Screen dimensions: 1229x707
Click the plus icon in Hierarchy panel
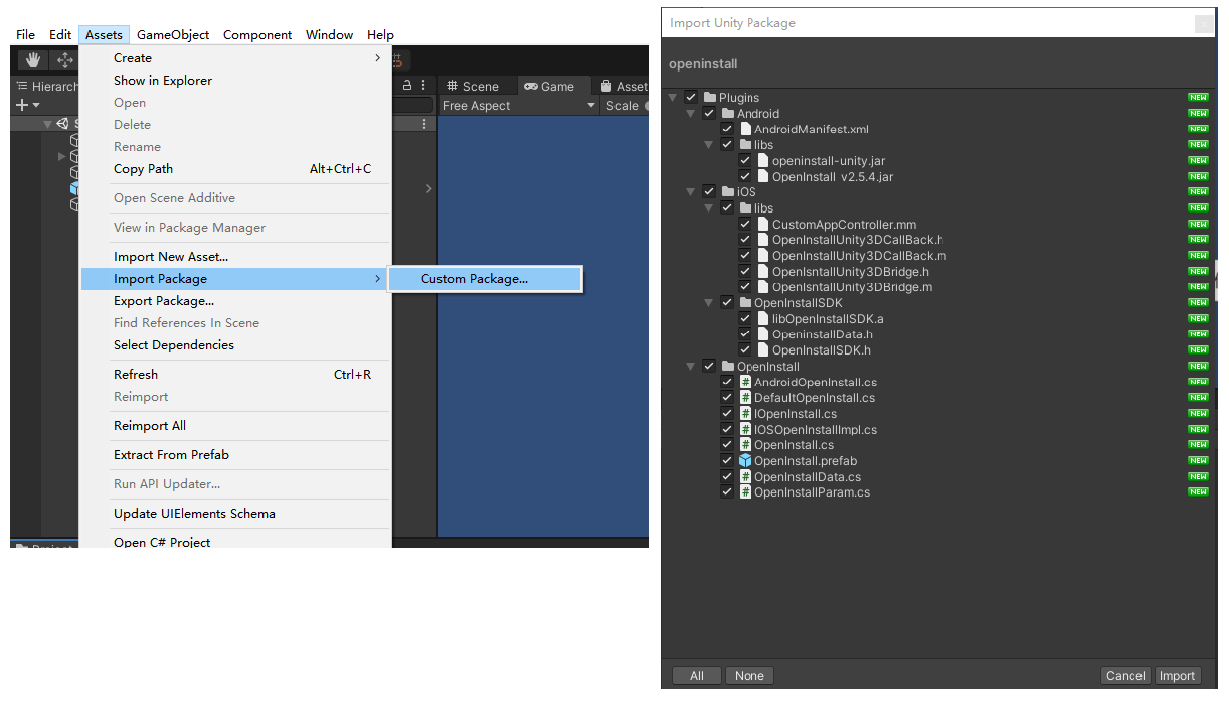22,105
